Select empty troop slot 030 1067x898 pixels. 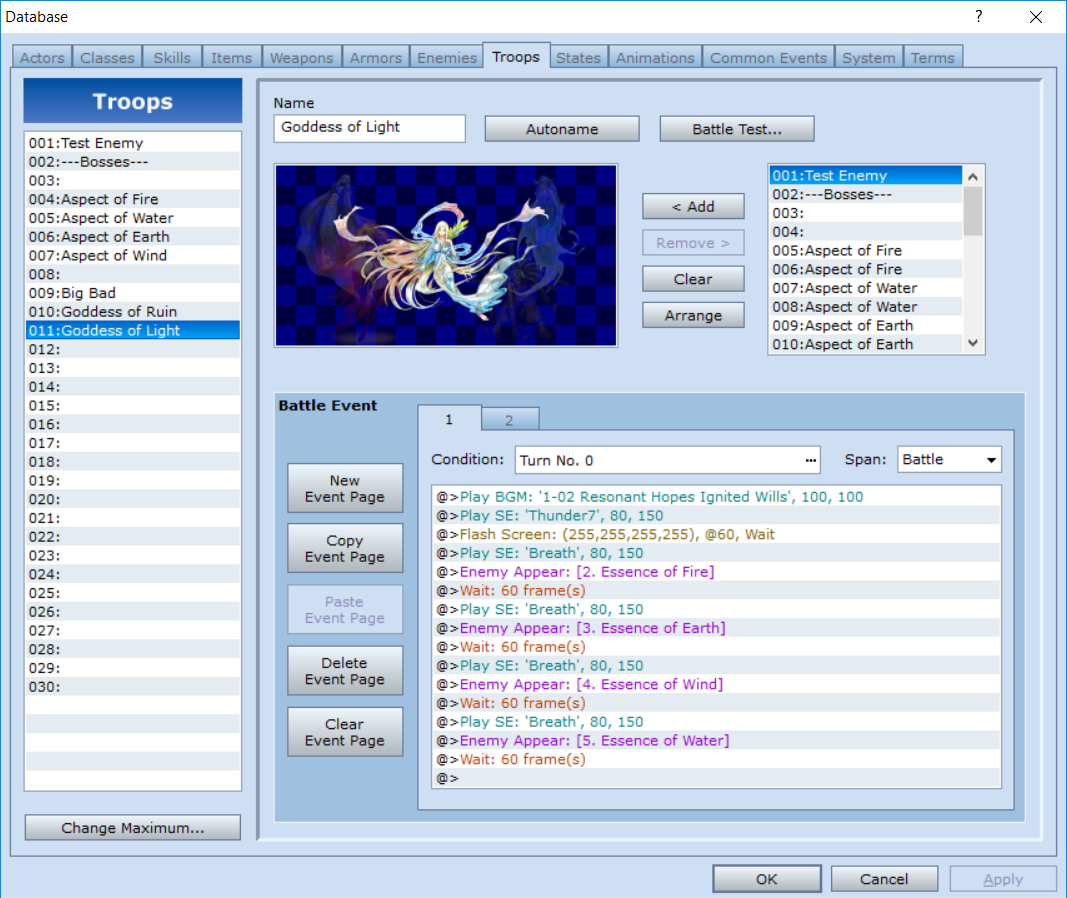coord(133,687)
